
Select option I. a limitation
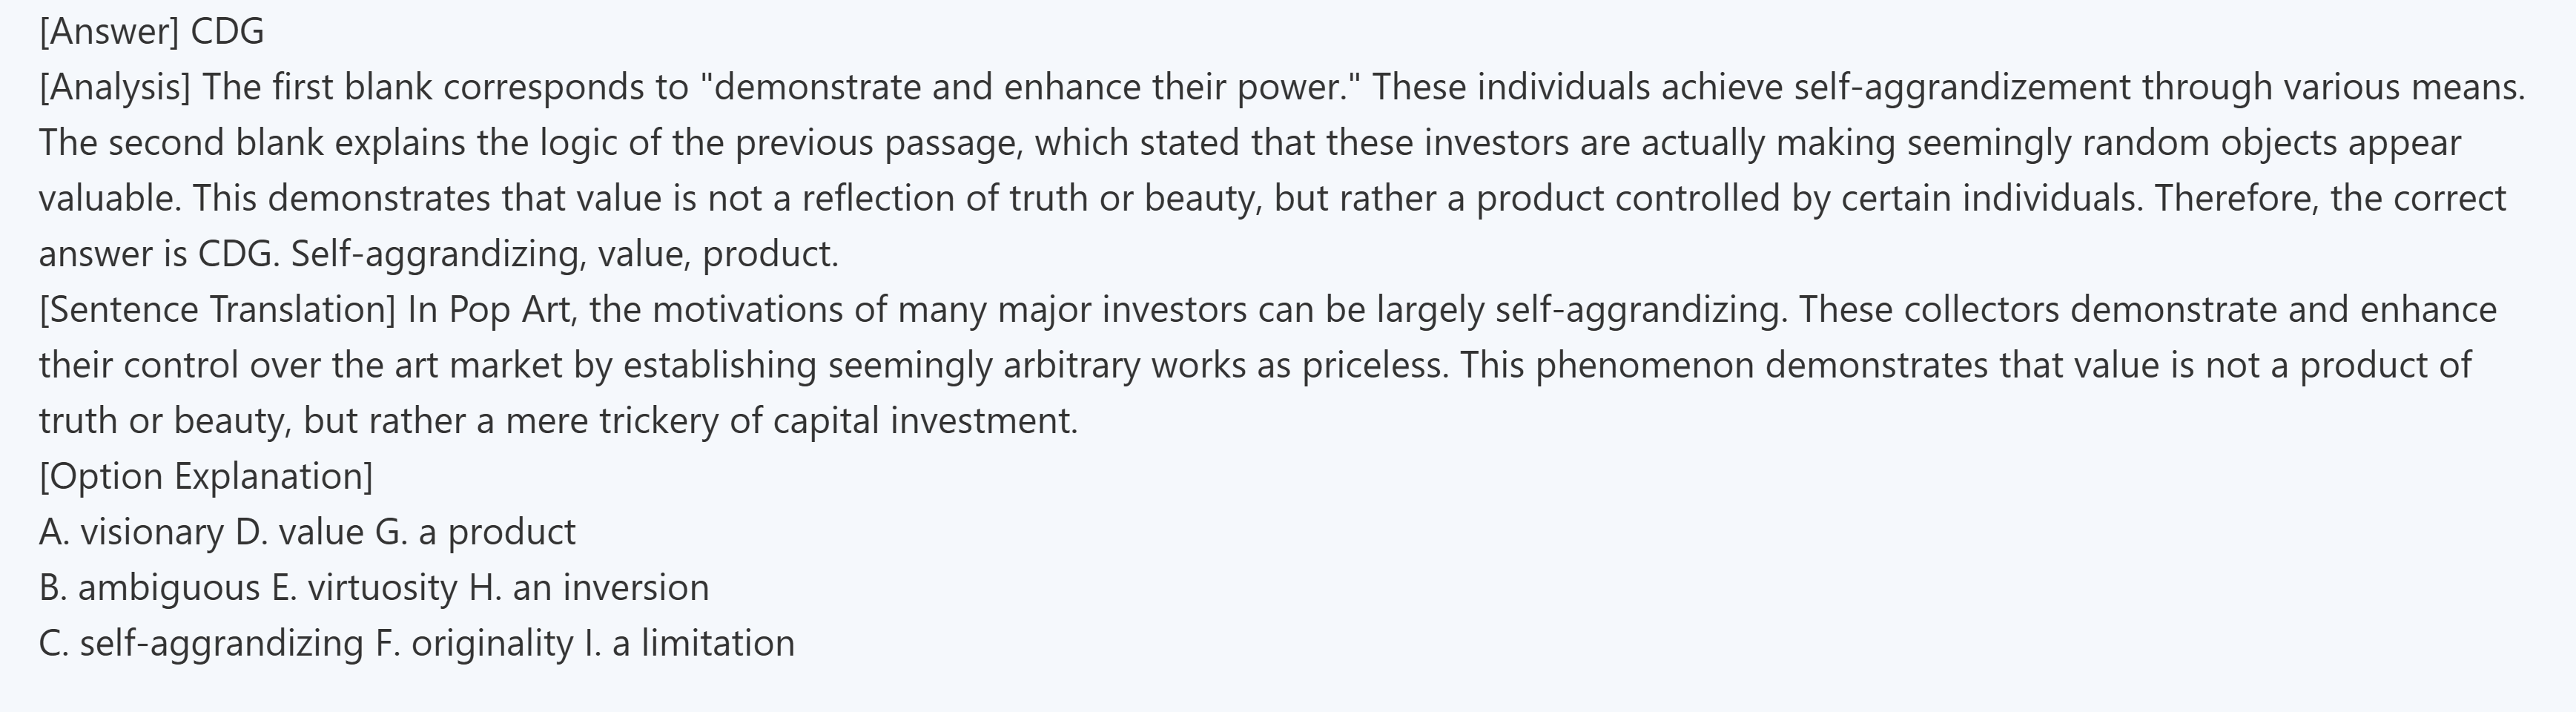(689, 643)
